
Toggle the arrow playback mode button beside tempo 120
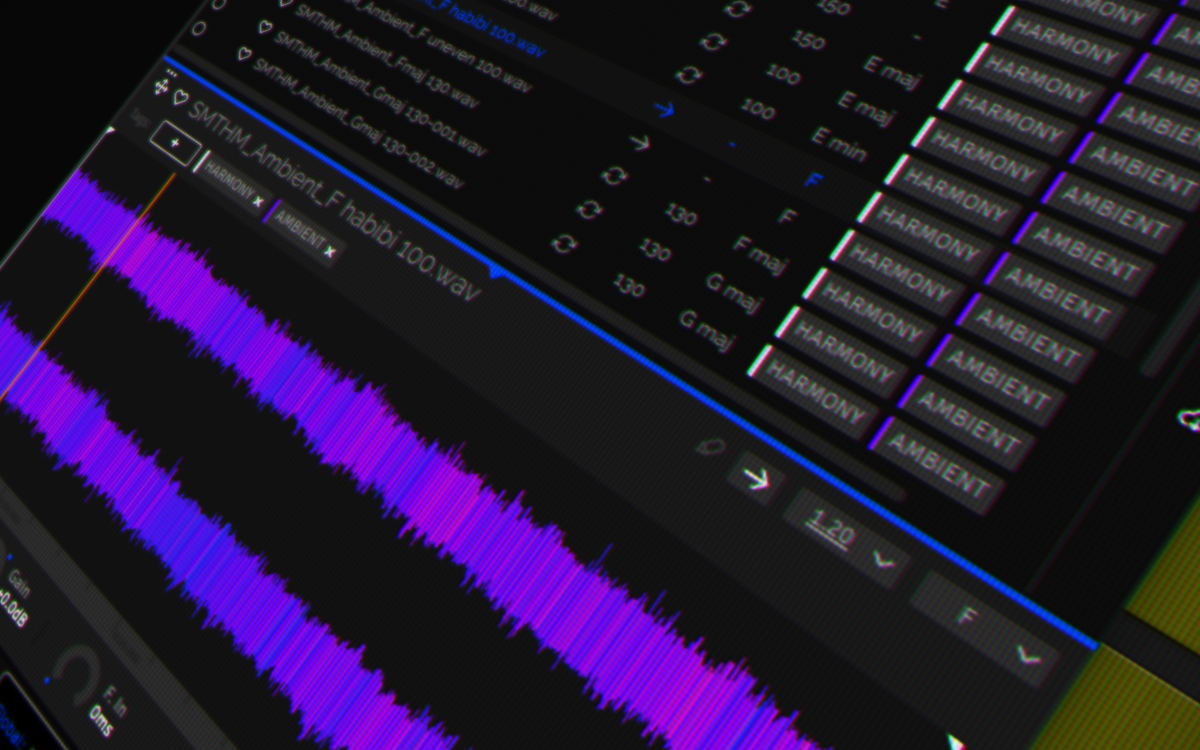click(757, 480)
